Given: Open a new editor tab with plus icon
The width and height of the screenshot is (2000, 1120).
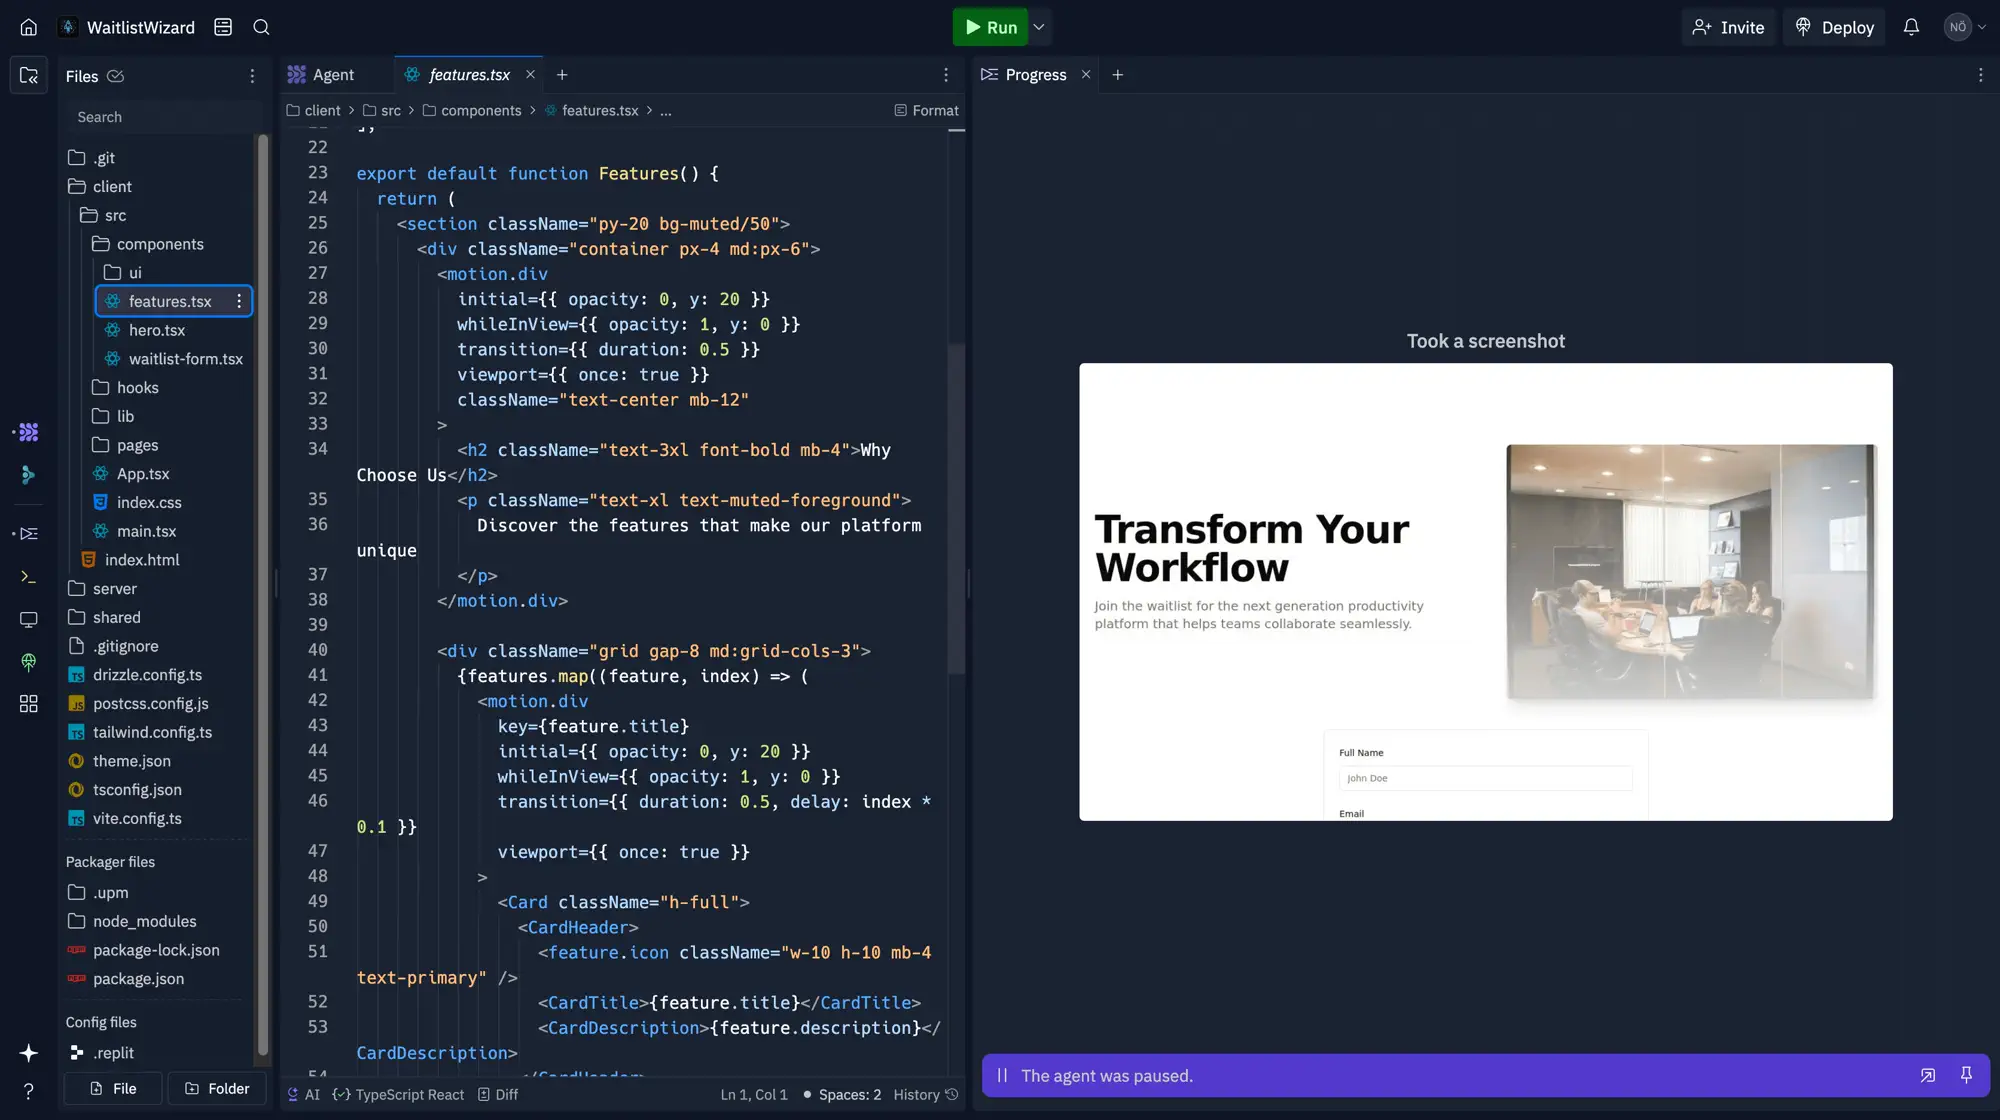Looking at the screenshot, I should pyautogui.click(x=562, y=74).
